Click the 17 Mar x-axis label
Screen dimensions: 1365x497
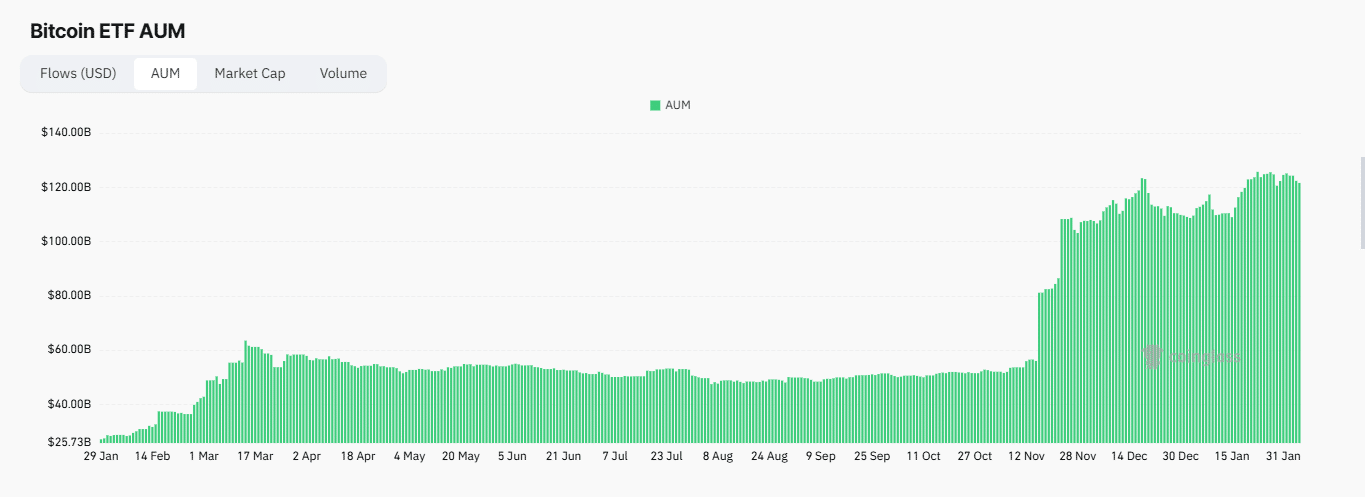[x=254, y=456]
